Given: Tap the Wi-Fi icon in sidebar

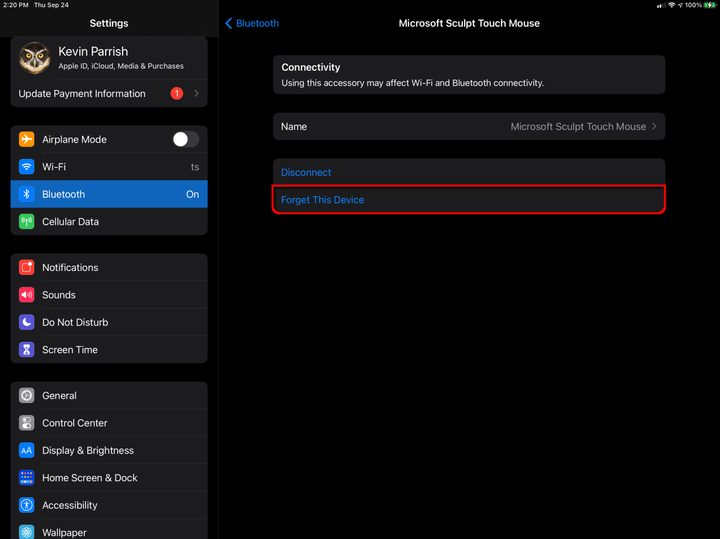Looking at the screenshot, I should point(27,167).
